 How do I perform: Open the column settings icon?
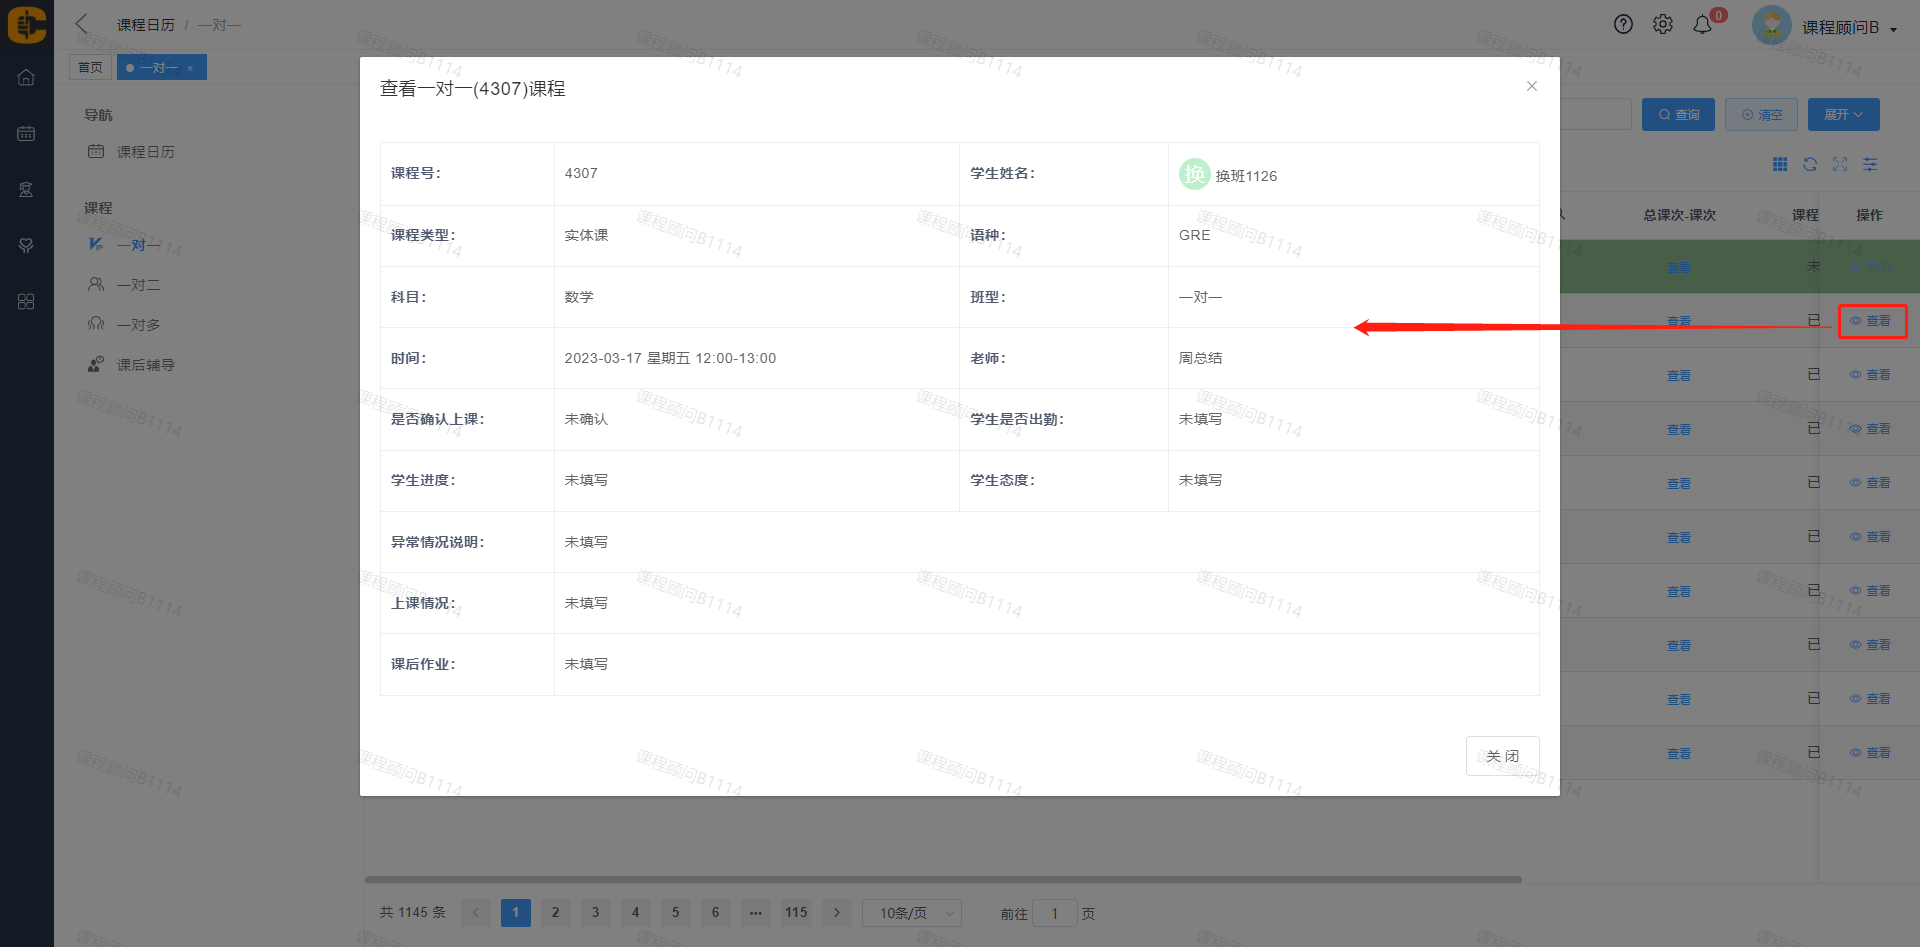click(x=1870, y=164)
